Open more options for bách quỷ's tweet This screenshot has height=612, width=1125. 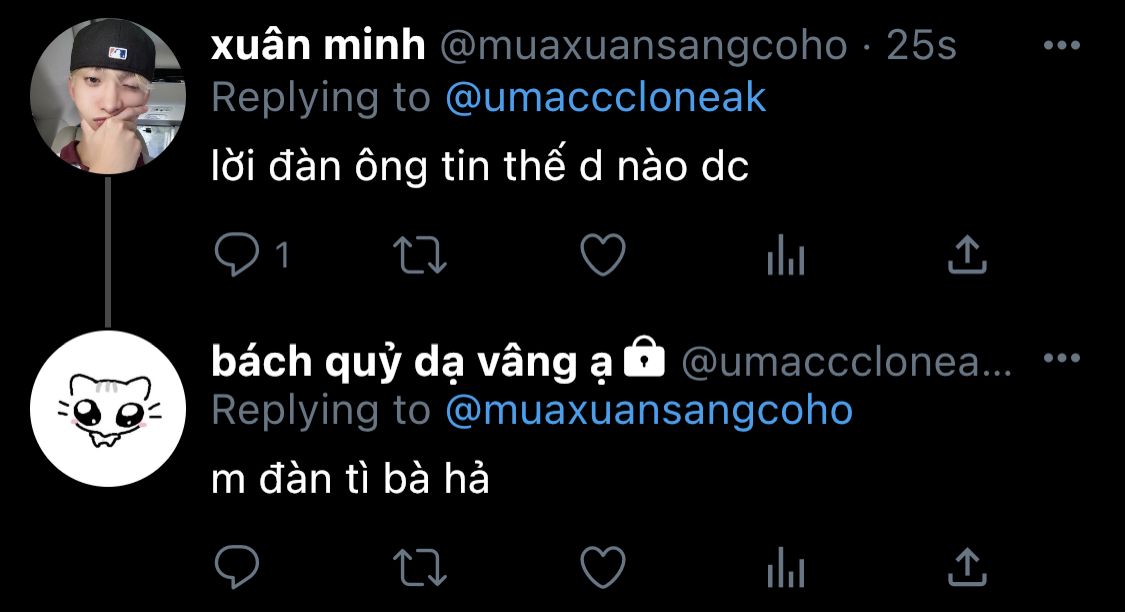pos(1061,358)
